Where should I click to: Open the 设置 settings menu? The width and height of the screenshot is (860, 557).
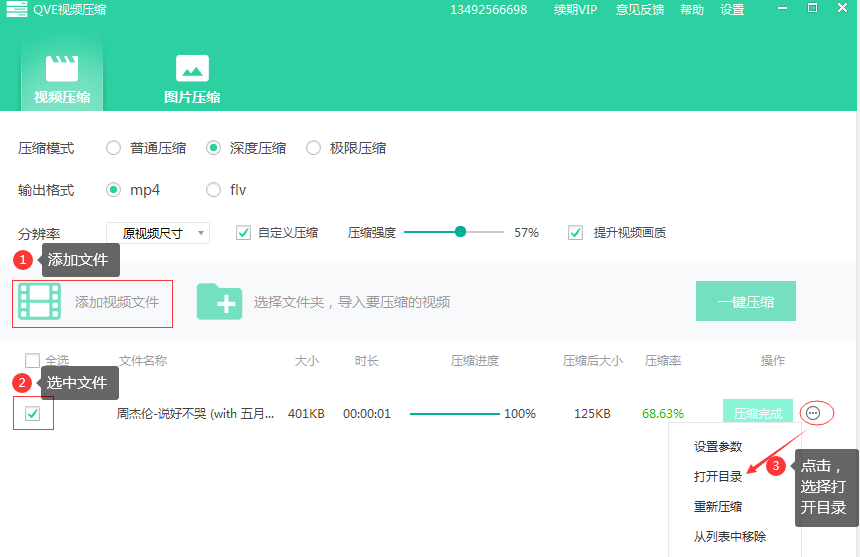(732, 10)
